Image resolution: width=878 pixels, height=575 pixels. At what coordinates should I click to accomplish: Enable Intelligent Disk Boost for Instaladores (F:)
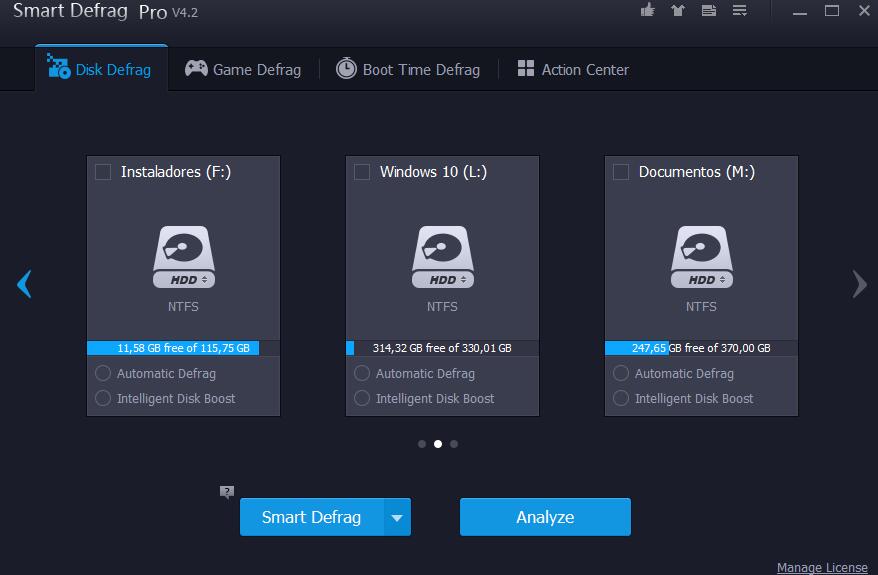click(x=103, y=398)
